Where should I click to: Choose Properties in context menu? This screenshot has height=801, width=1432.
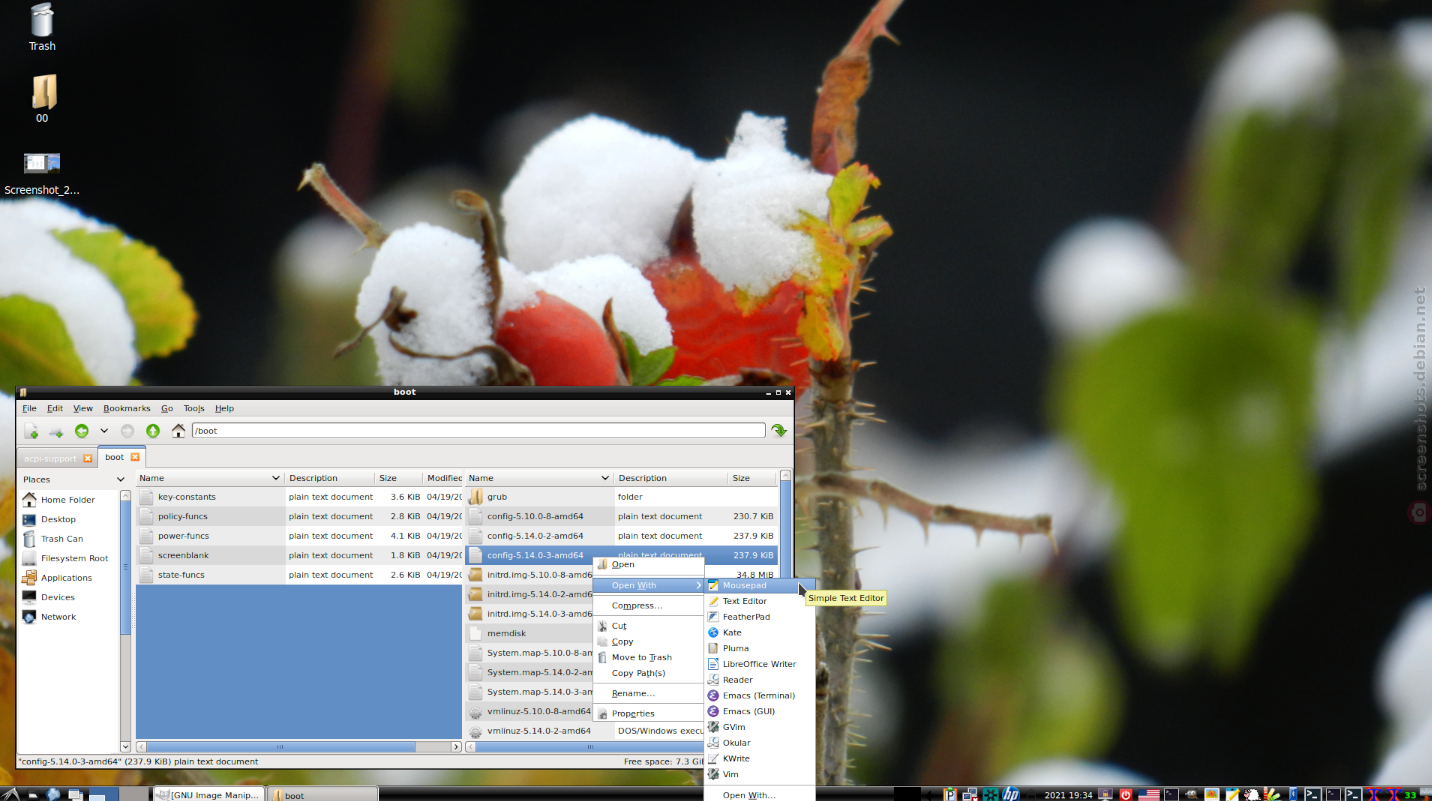click(648, 714)
